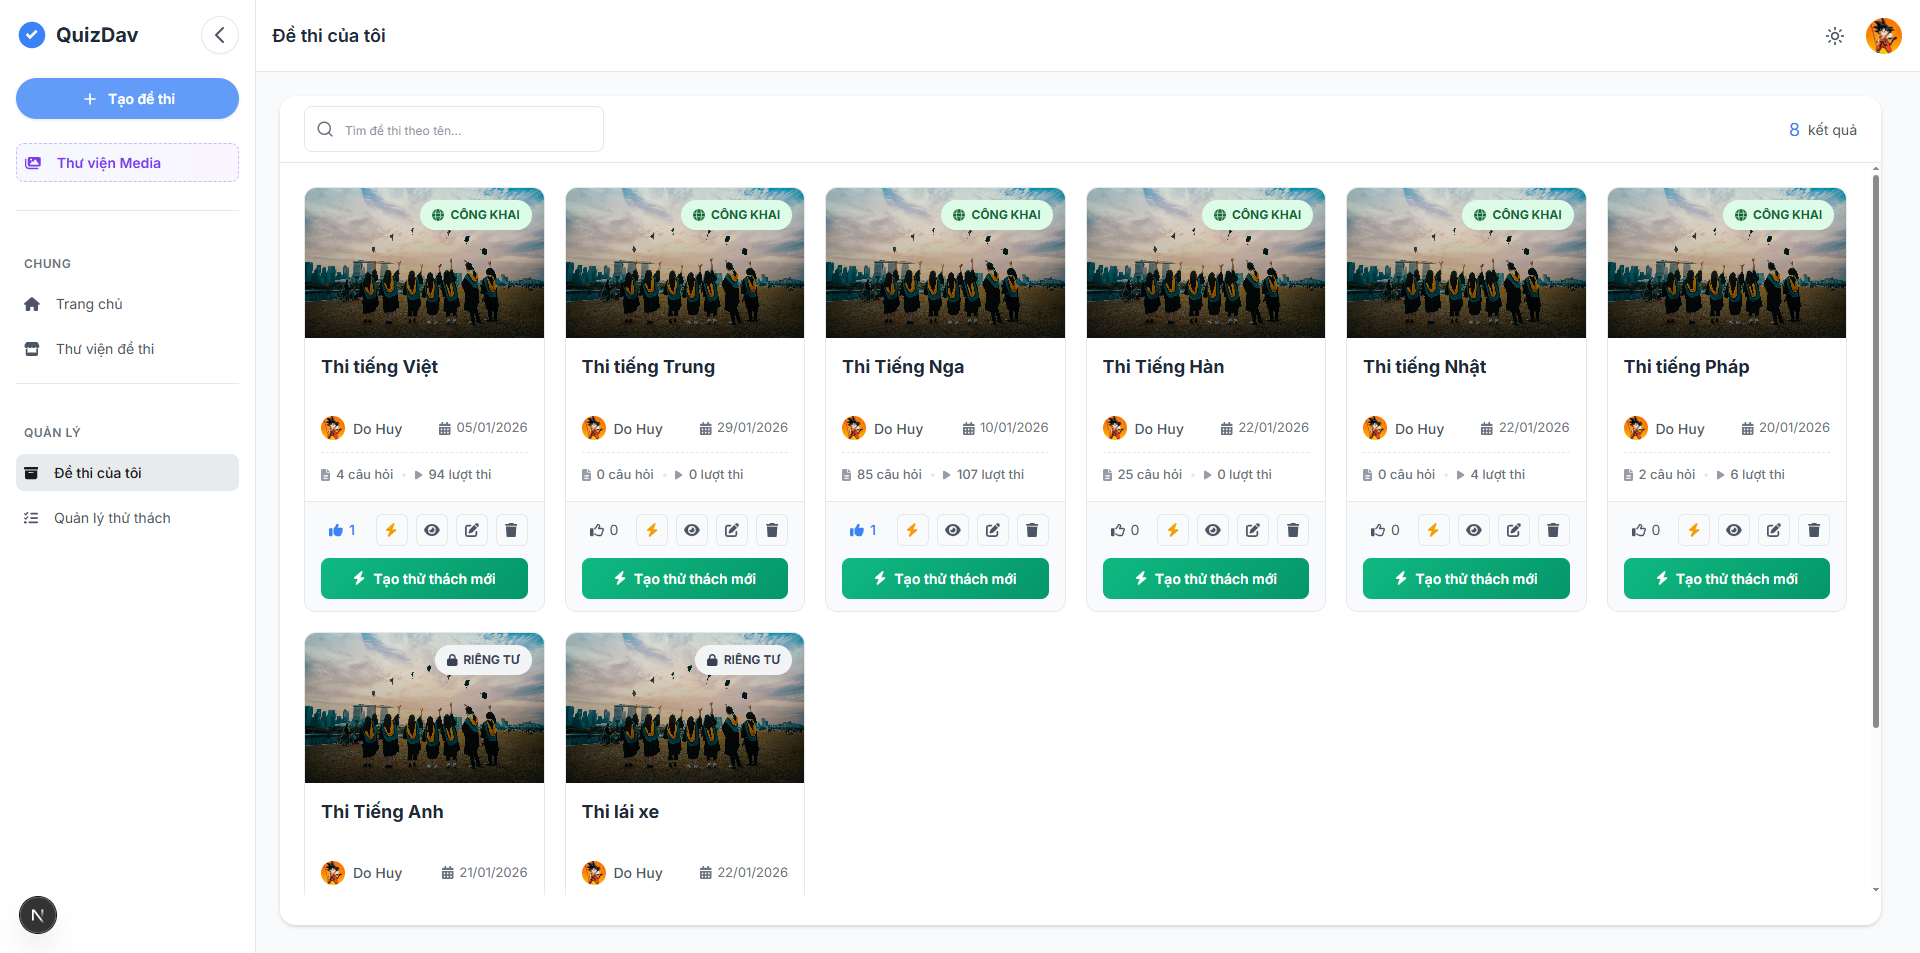Click lightning icon on Thi Tiếng Nga card
This screenshot has width=1920, height=953.
(x=912, y=530)
